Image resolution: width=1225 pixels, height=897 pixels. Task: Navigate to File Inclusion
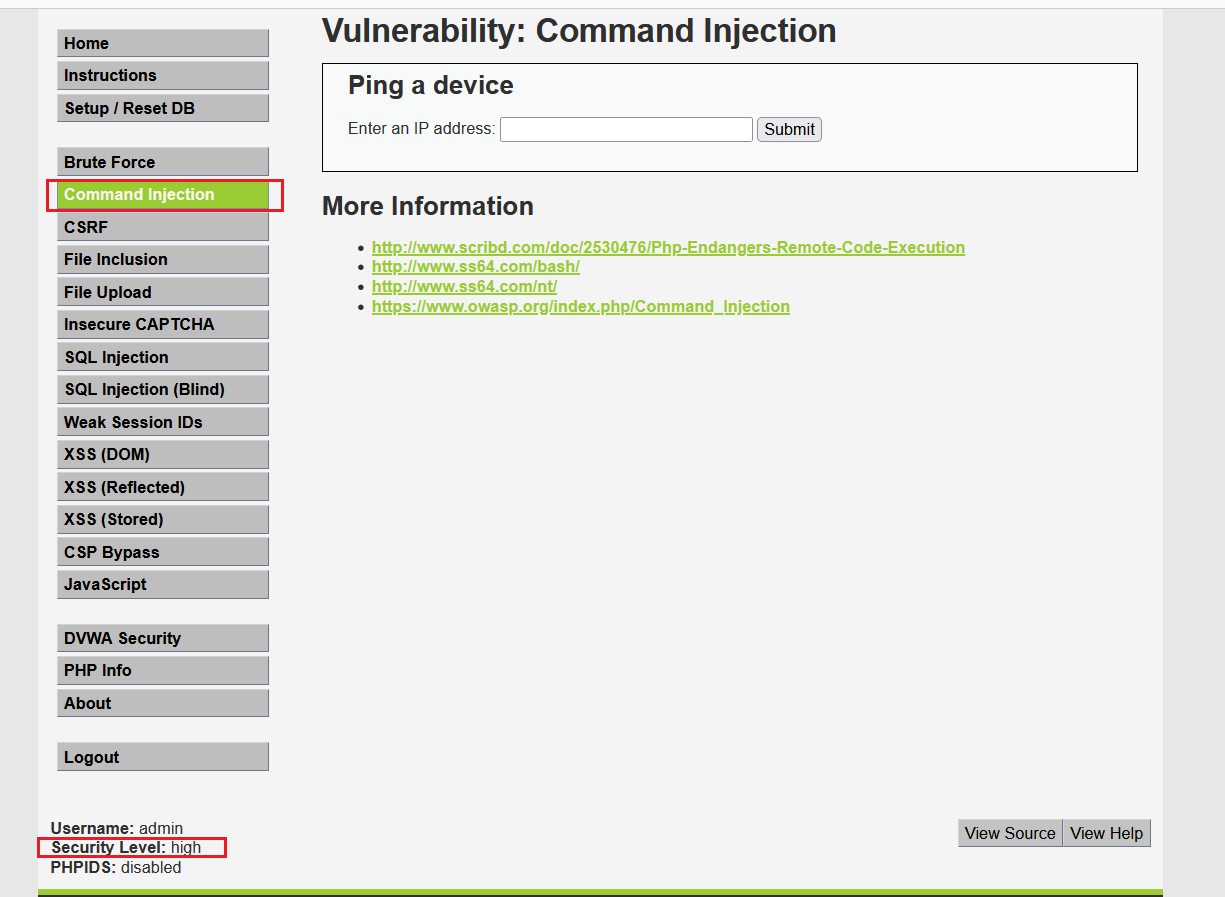coord(162,259)
